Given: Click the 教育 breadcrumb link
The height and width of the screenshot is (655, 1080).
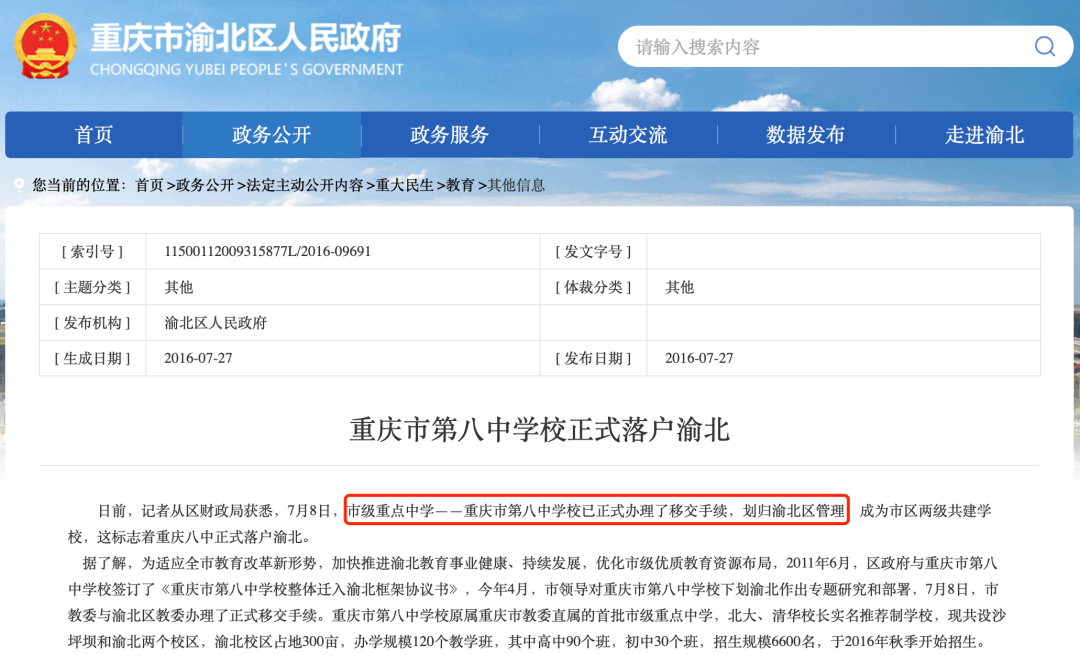Looking at the screenshot, I should click(460, 185).
